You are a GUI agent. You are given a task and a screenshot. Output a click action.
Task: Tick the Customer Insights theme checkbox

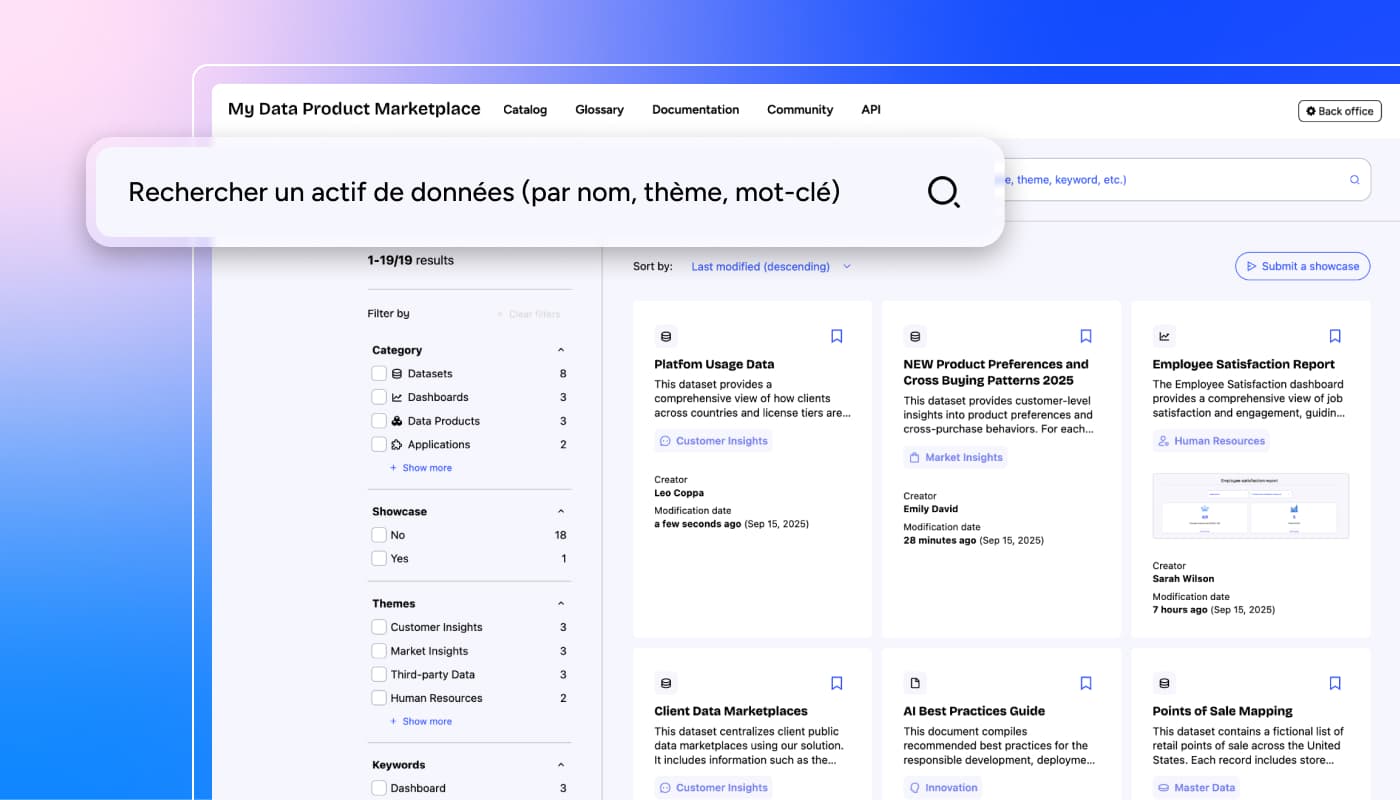point(379,627)
